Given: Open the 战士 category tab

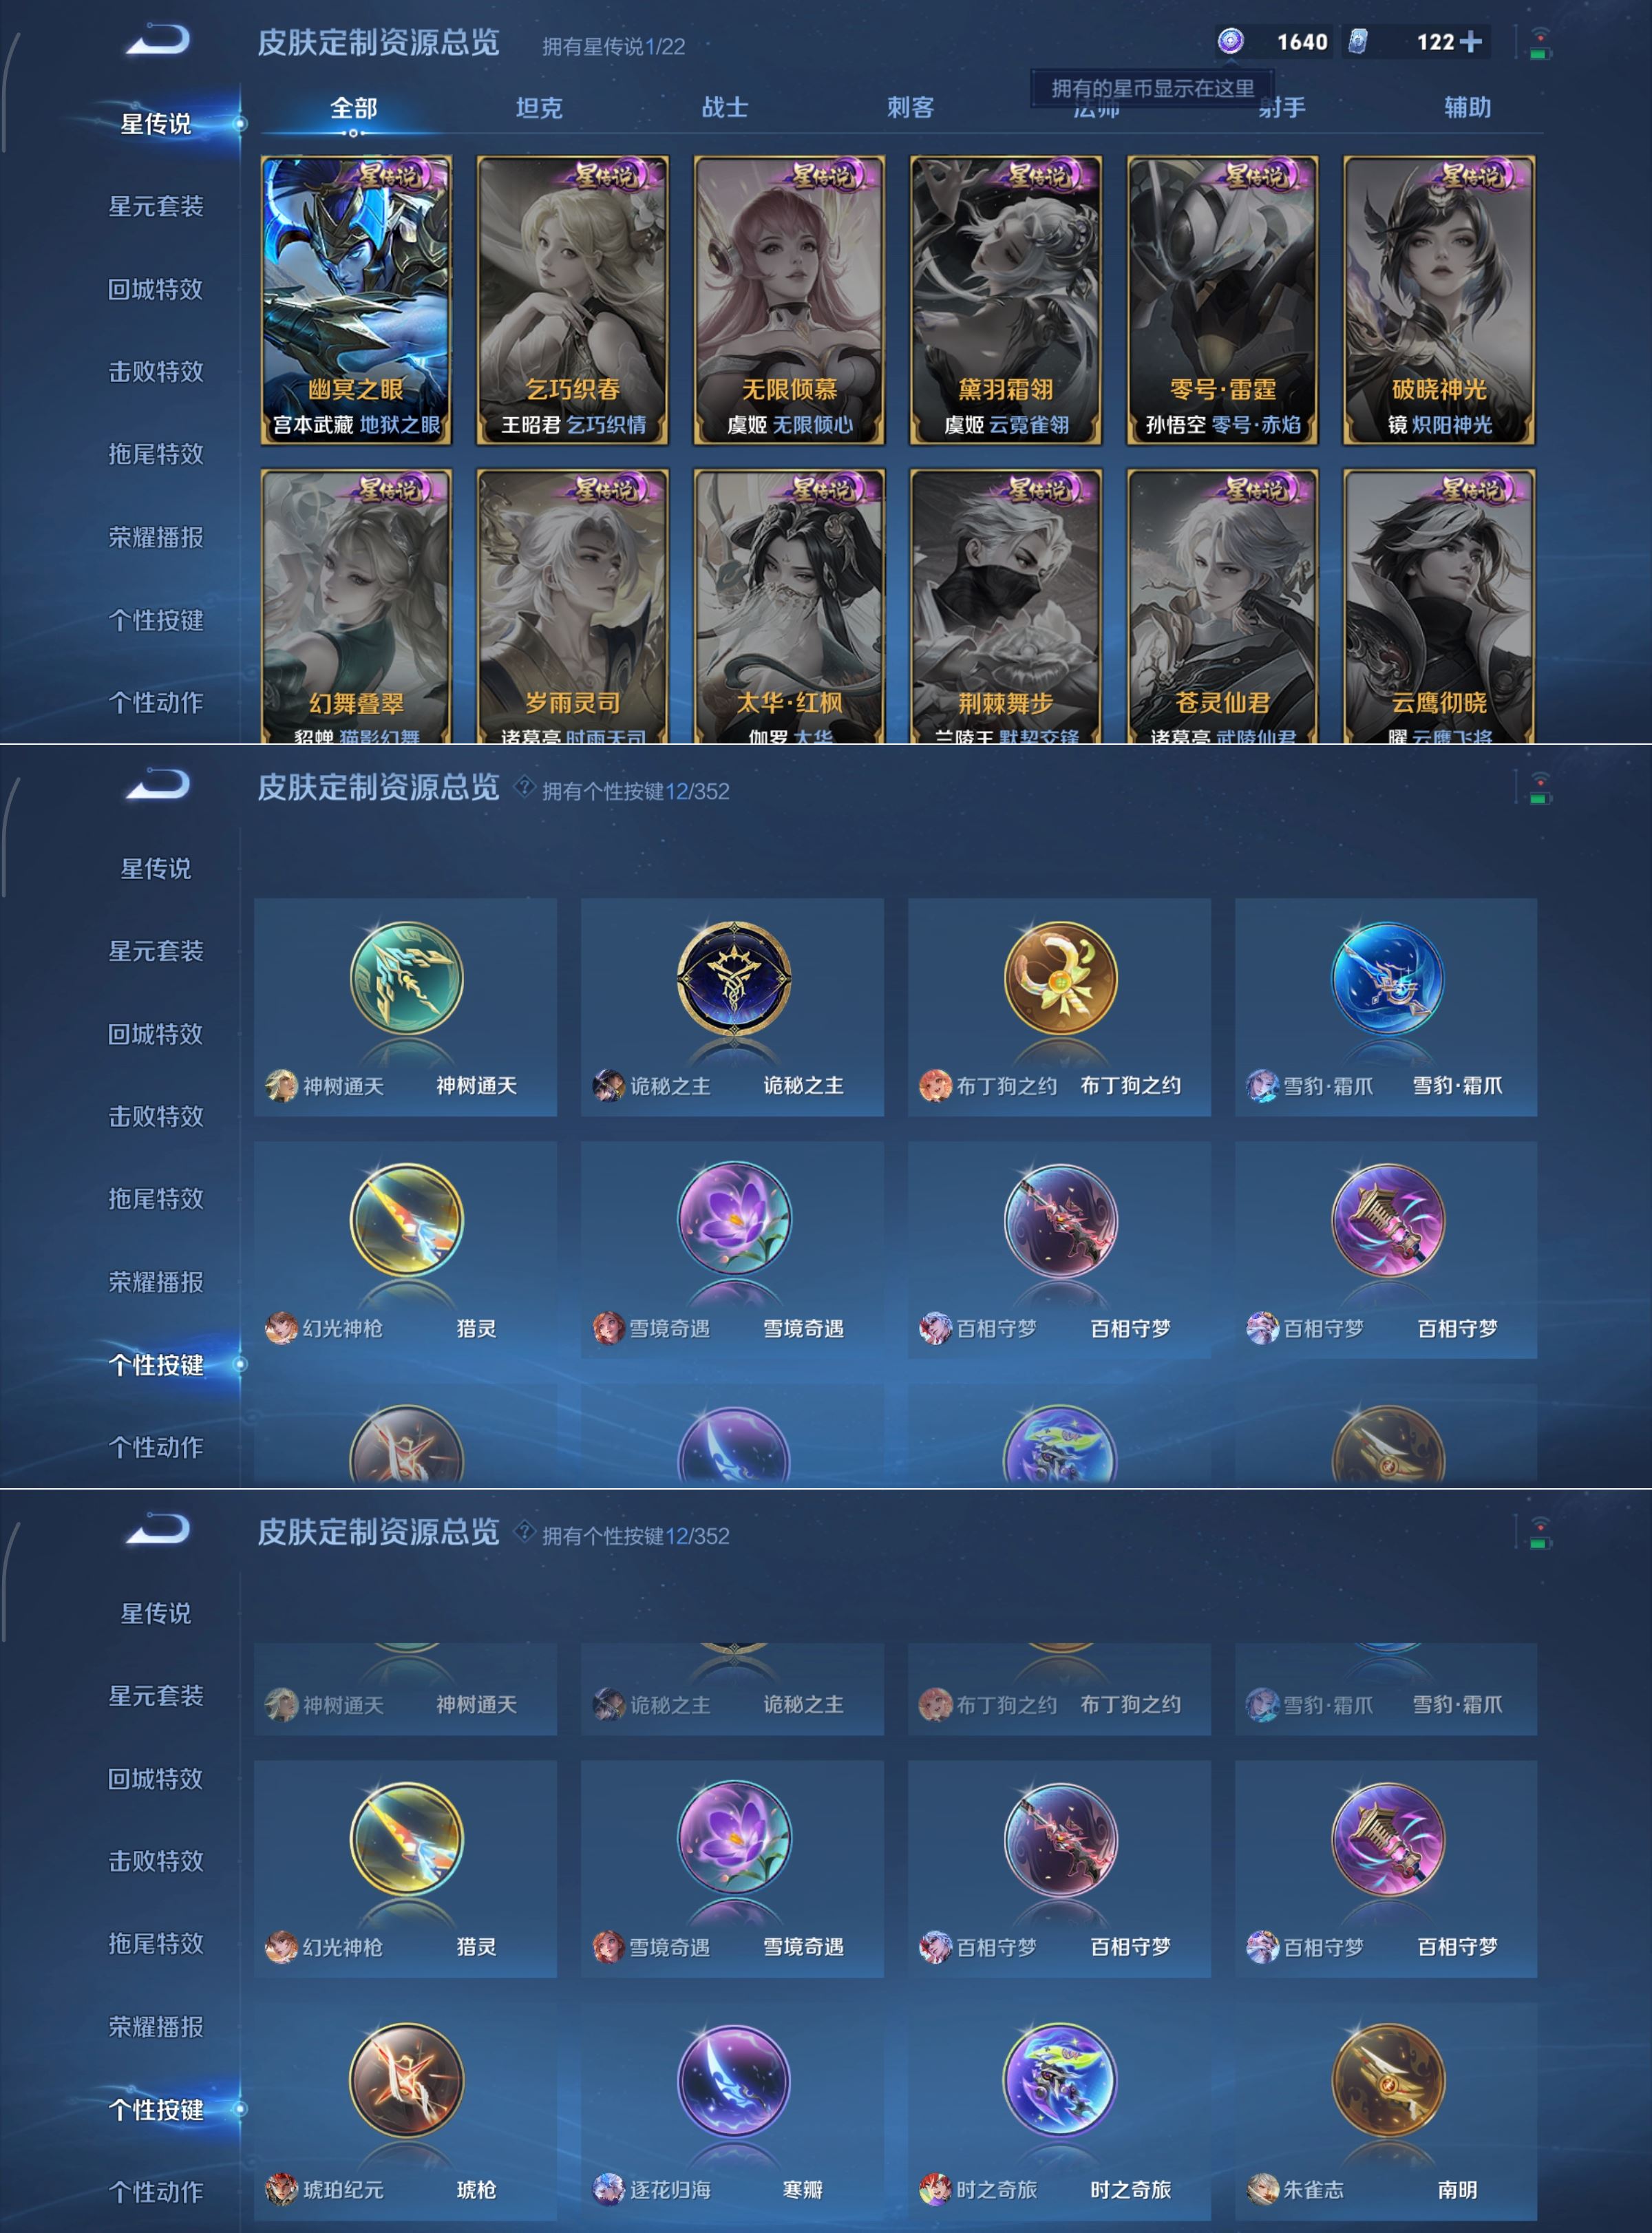Looking at the screenshot, I should coord(725,107).
